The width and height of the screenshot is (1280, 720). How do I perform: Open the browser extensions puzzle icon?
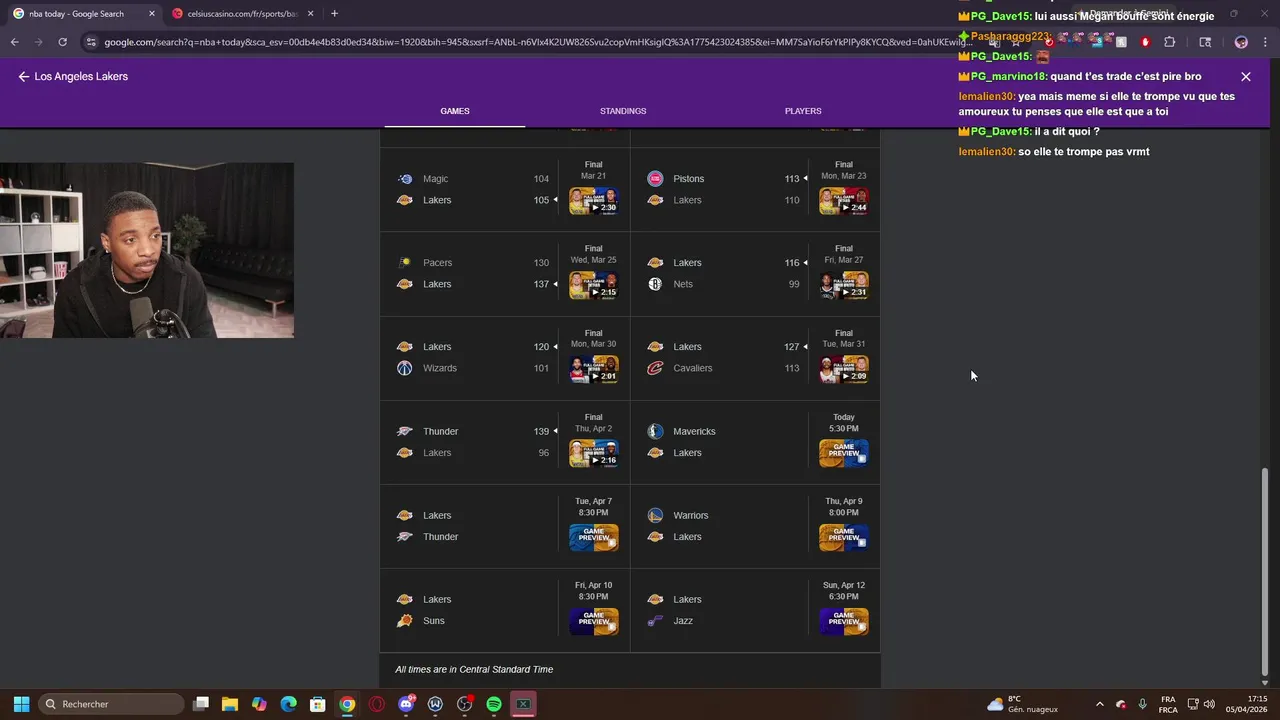(1170, 42)
